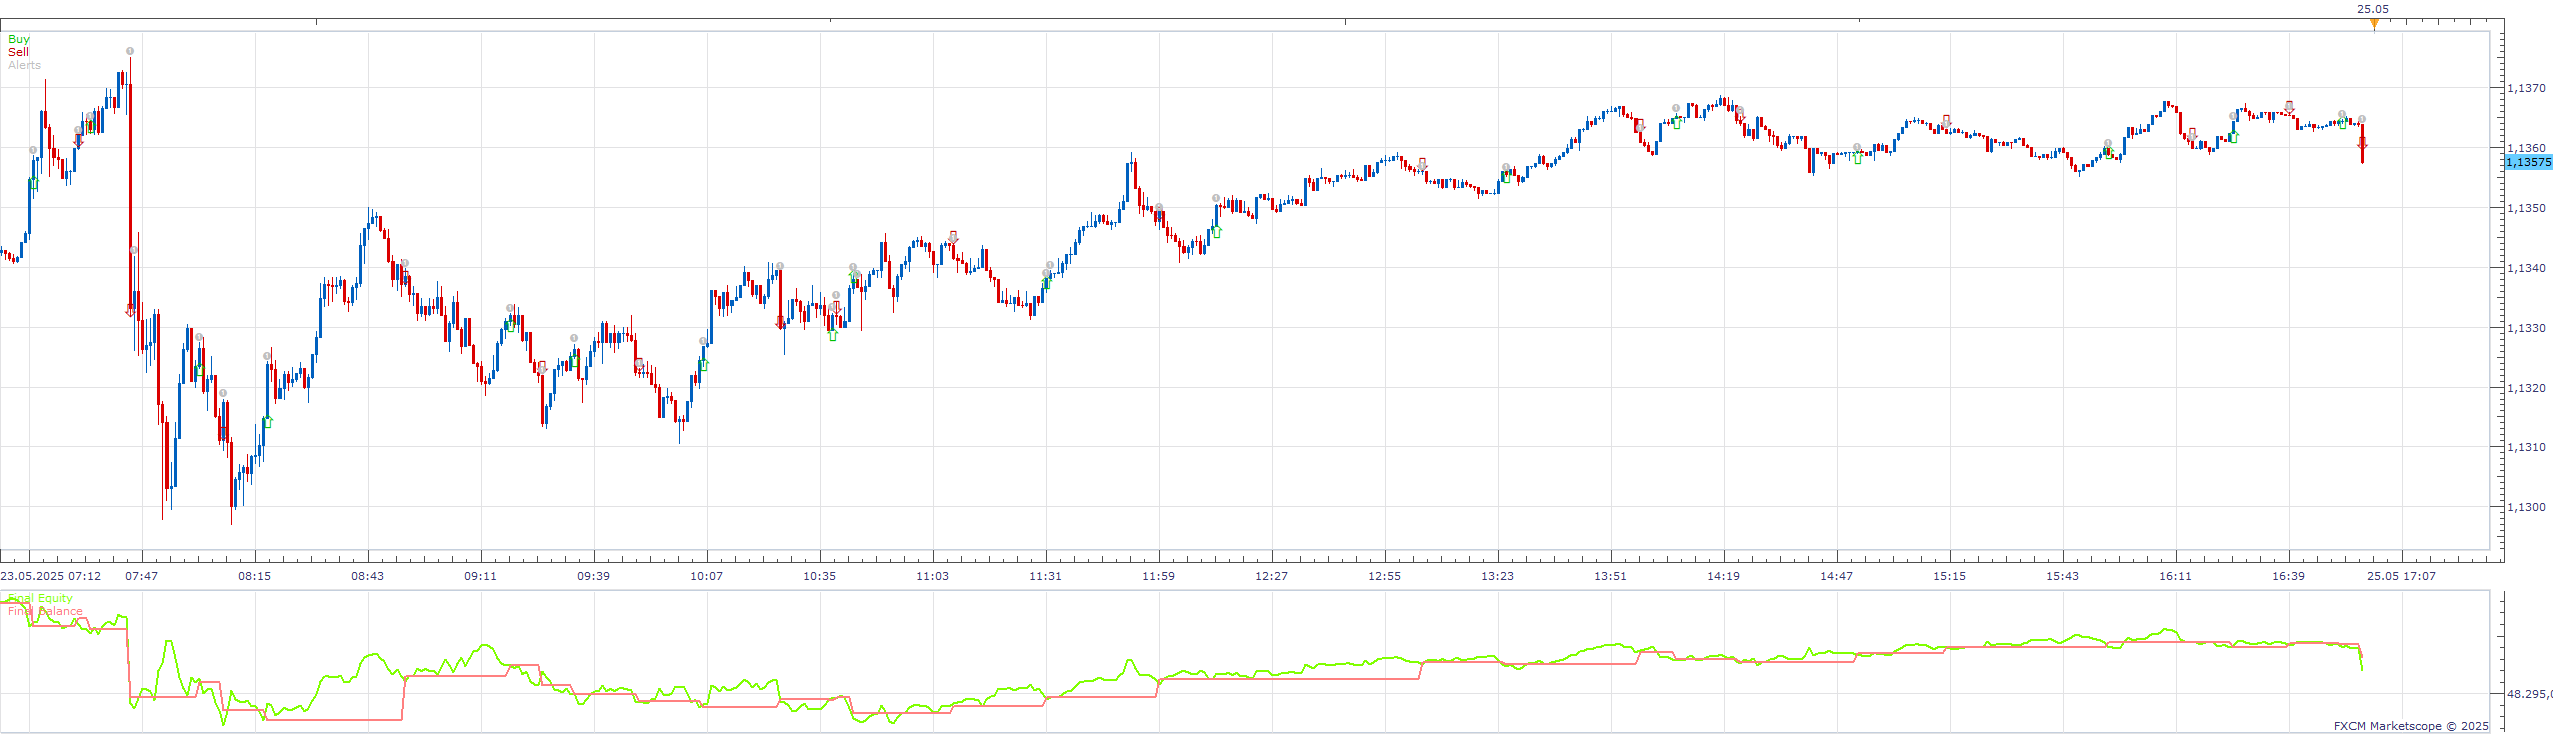Click the 1,1330 price axis label
The width and height of the screenshot is (2555, 734).
coord(2526,328)
